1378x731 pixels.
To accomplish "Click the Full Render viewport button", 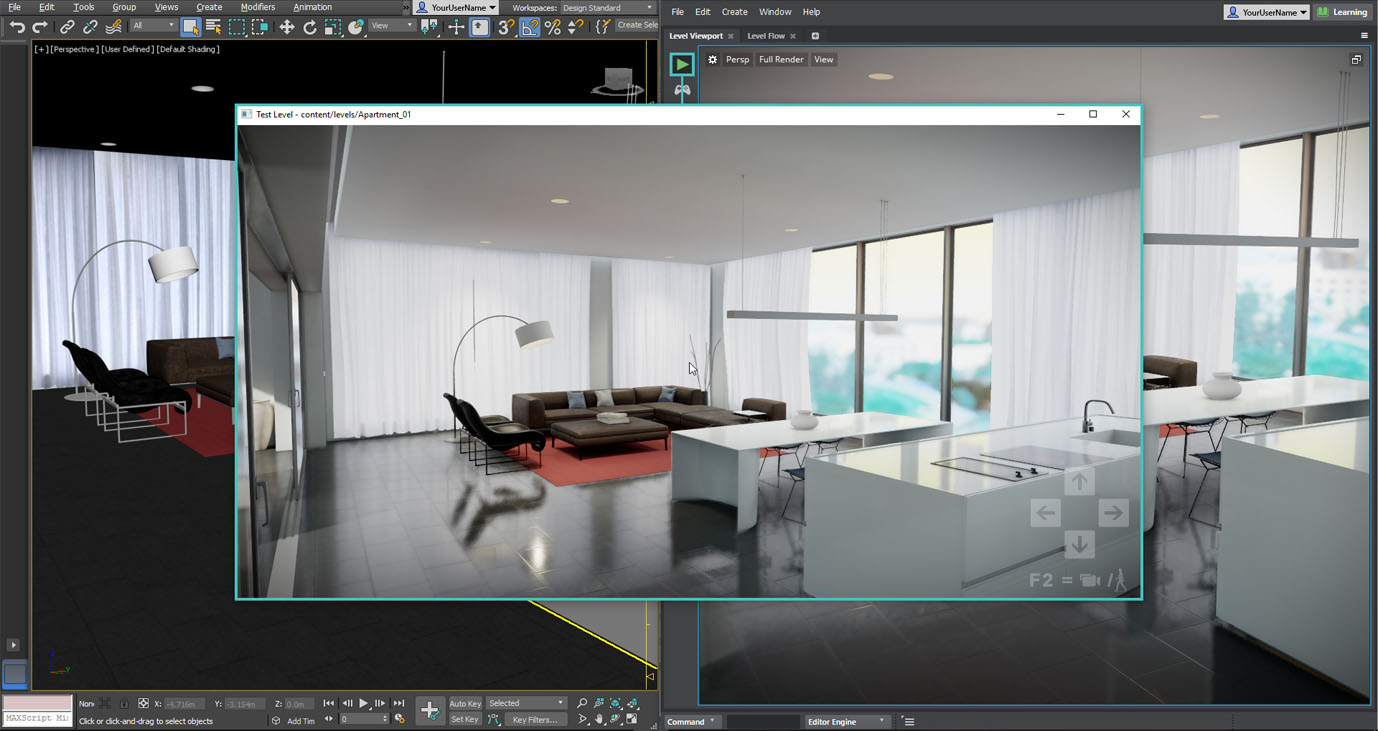I will (x=781, y=60).
